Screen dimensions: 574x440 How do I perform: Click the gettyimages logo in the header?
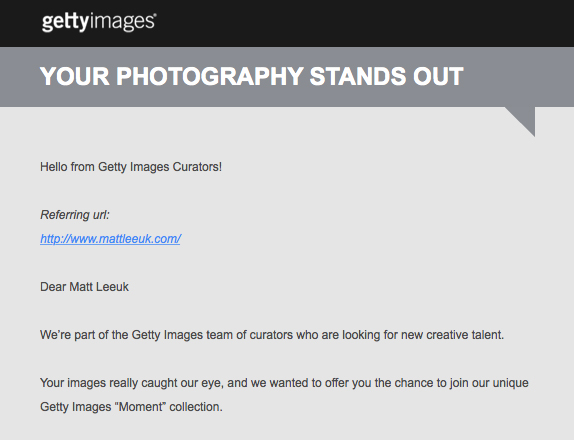99,22
